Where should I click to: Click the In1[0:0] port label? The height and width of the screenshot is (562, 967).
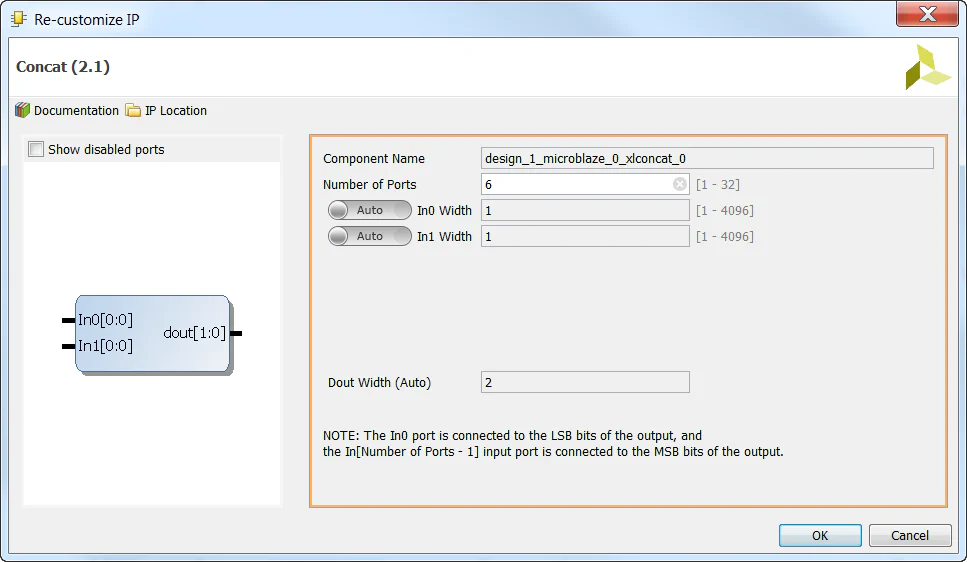105,345
